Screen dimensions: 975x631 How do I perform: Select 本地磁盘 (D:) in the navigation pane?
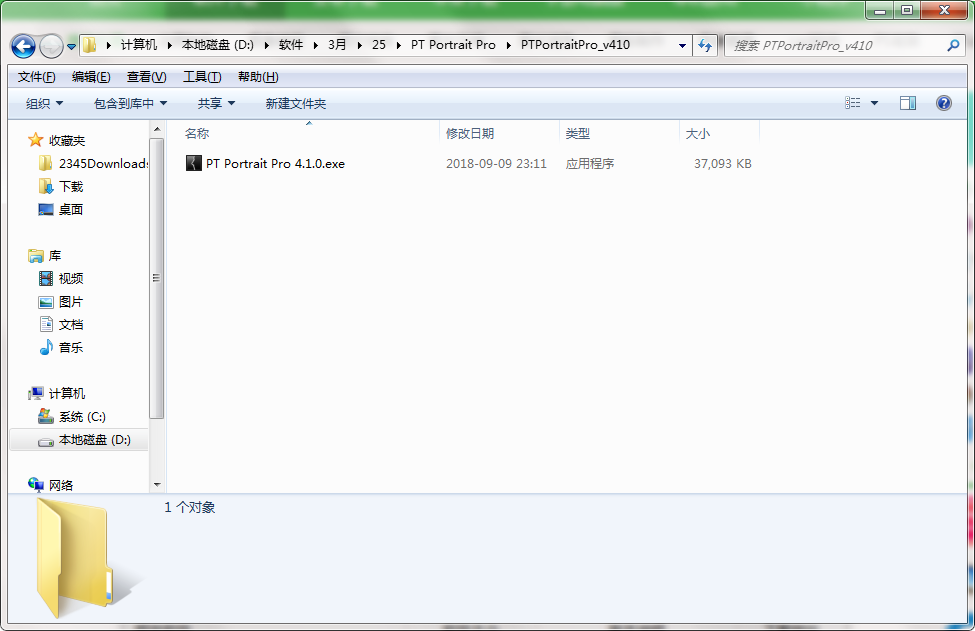95,440
